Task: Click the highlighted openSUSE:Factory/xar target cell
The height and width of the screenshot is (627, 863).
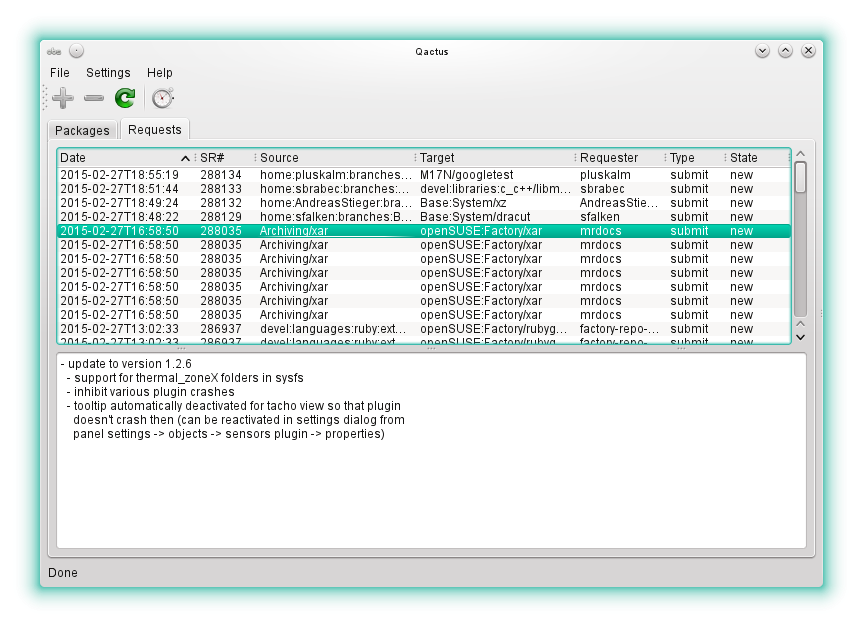Action: pos(481,231)
